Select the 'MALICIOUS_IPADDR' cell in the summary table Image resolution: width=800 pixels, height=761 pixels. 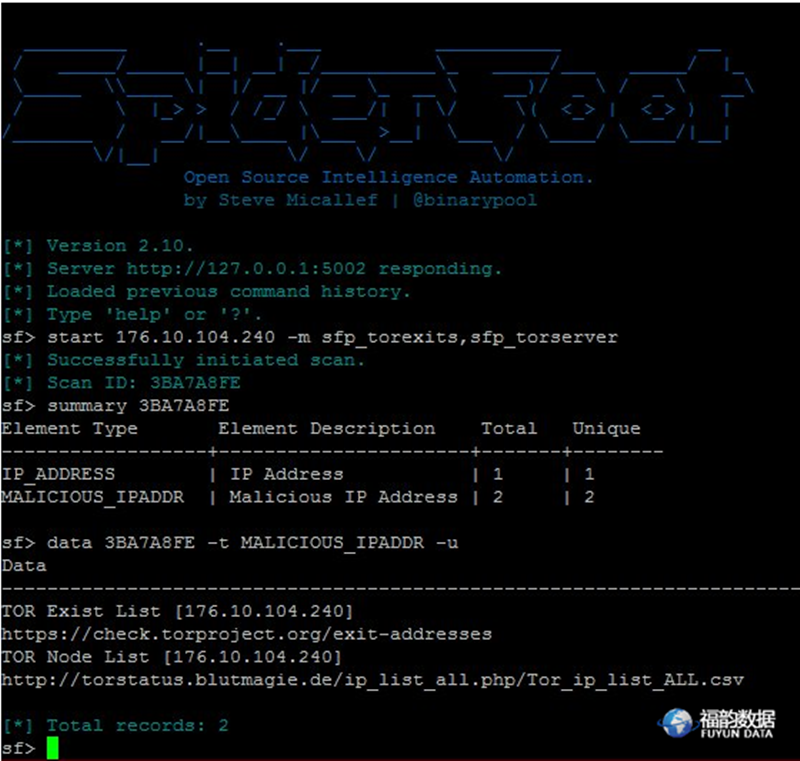pyautogui.click(x=92, y=497)
